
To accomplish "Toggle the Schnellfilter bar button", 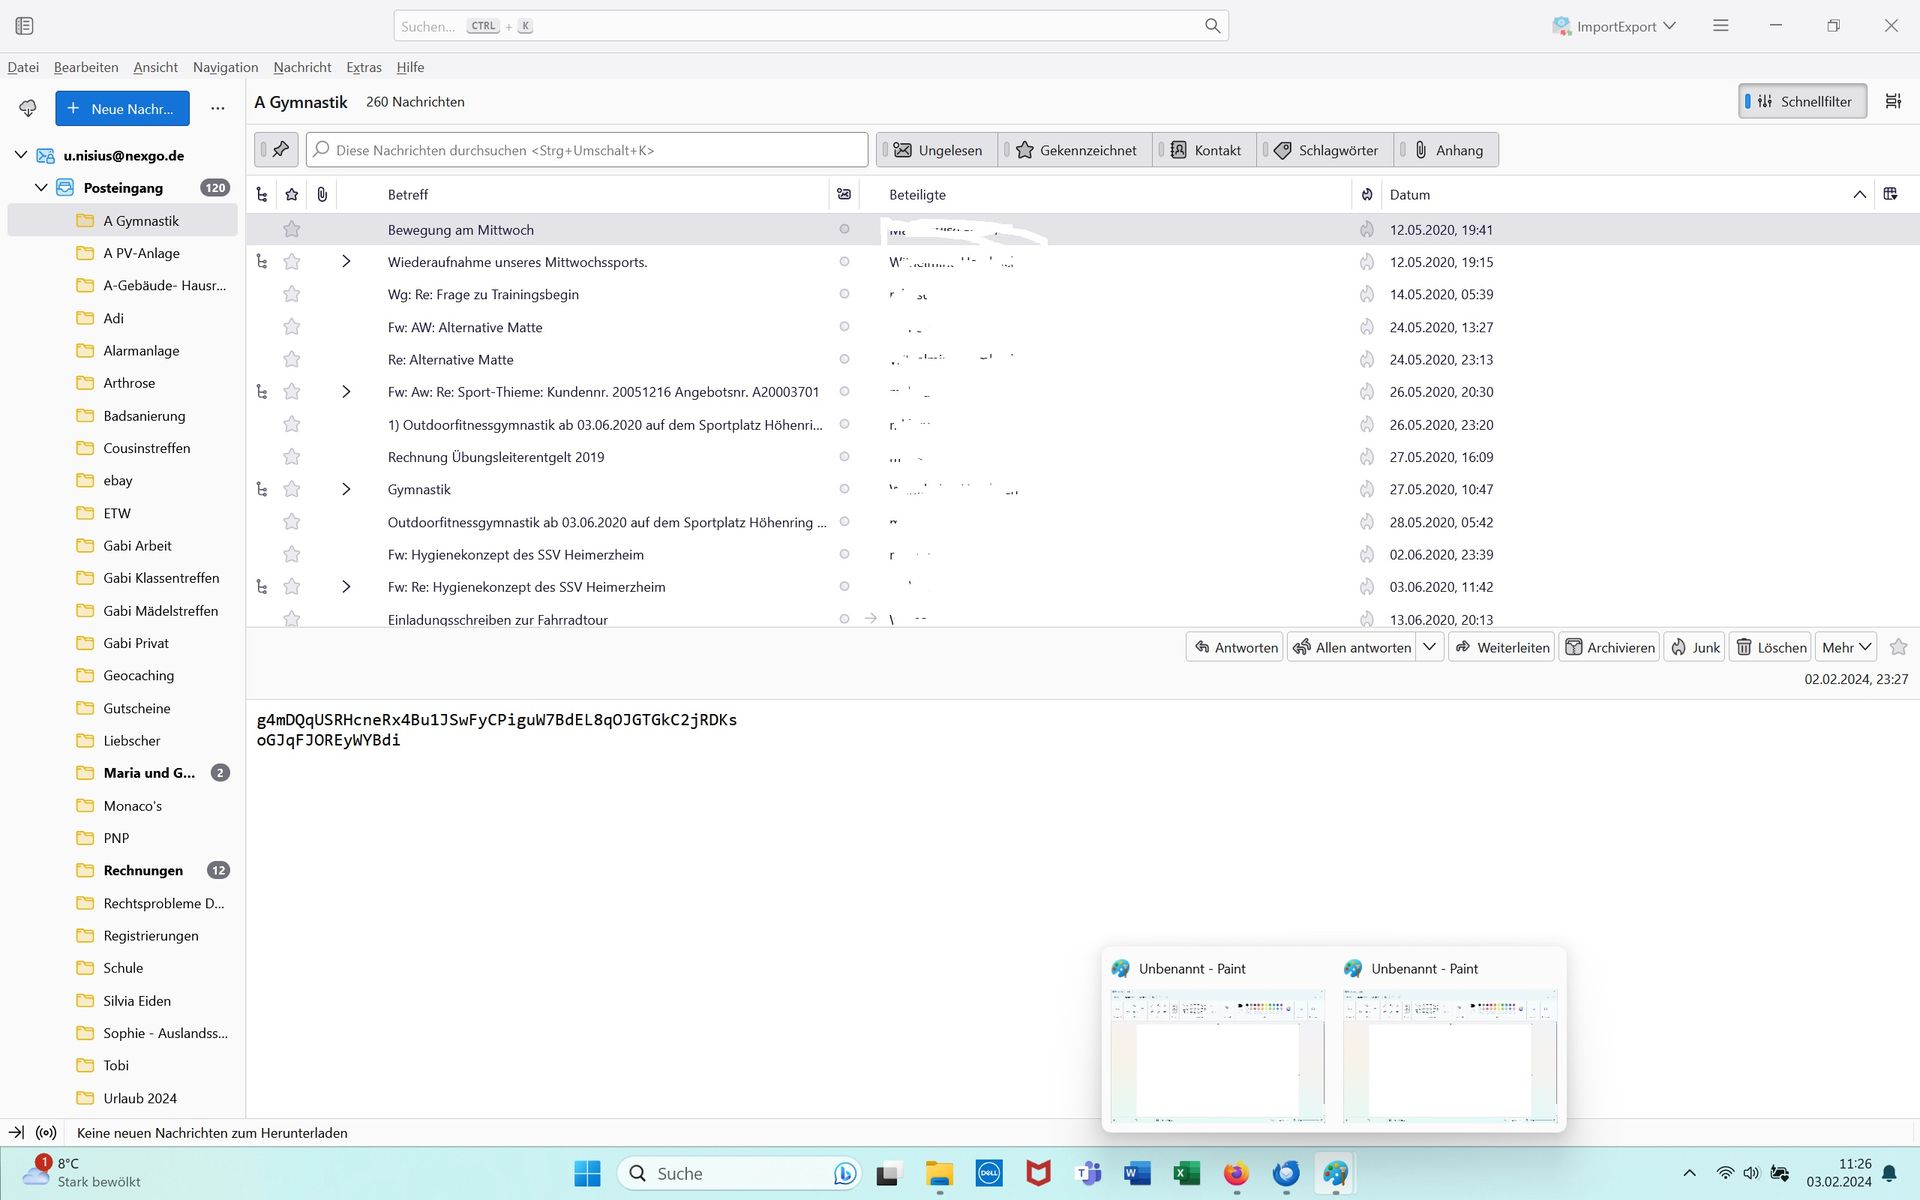I will [x=1802, y=101].
